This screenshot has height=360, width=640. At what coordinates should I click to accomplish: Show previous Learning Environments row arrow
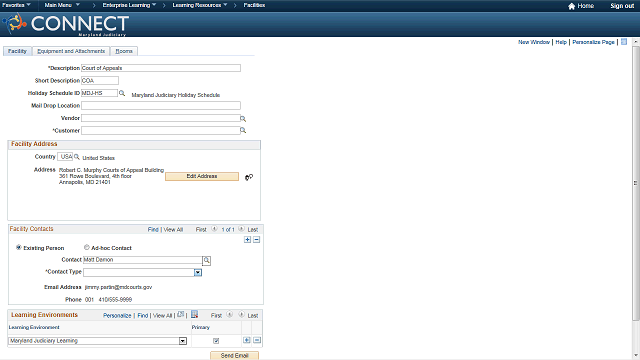(x=230, y=315)
